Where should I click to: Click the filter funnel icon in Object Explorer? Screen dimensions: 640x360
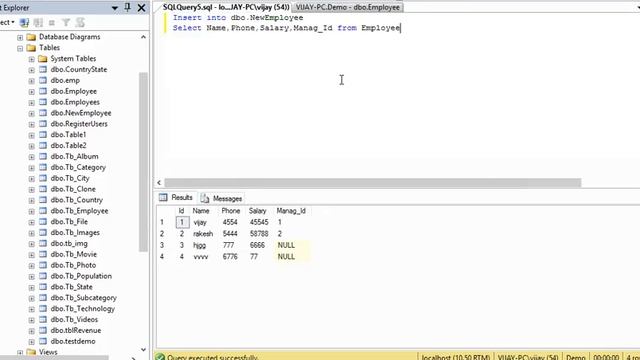coord(66,22)
